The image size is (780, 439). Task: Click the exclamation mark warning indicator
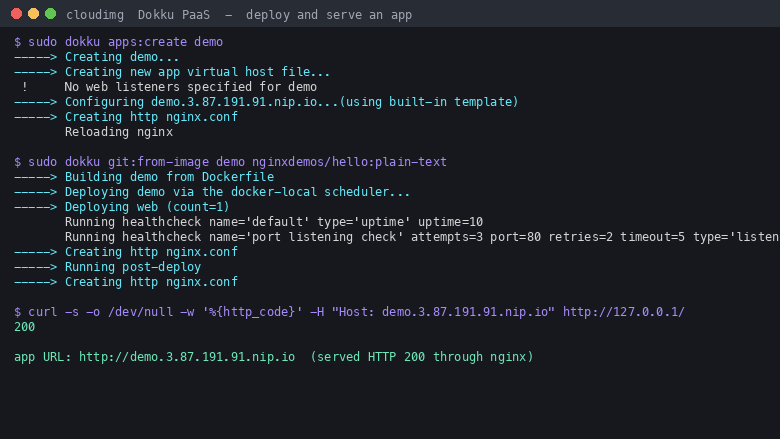click(x=25, y=87)
